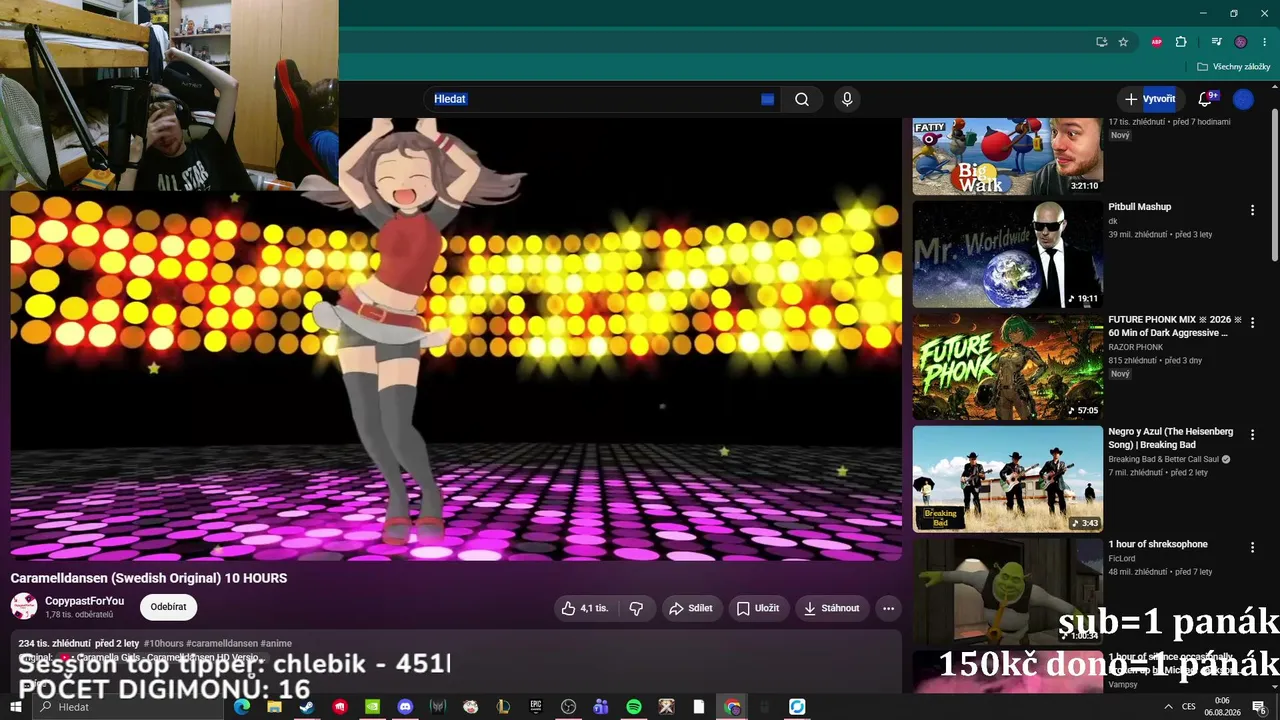Click the YouTube search magnifier button

click(802, 99)
